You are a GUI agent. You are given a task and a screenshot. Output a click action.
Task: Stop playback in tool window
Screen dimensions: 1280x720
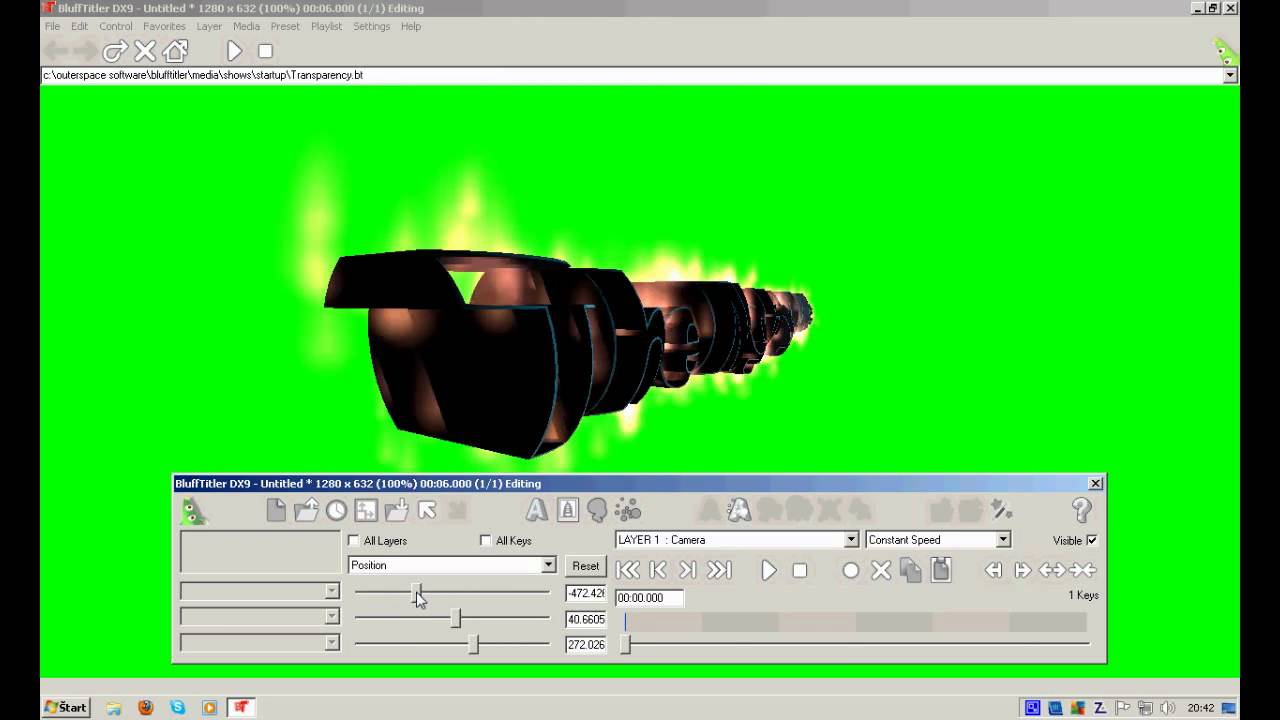click(799, 570)
